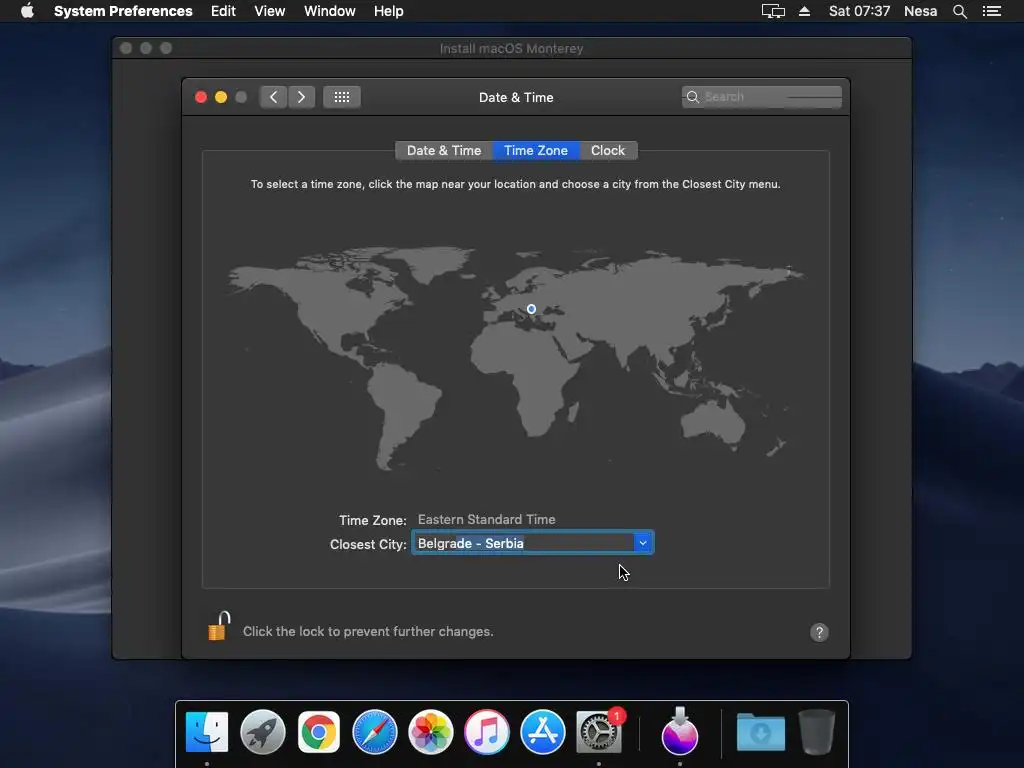The width and height of the screenshot is (1024, 768).
Task: Open the Downloads folder in Dock
Action: pos(761,732)
